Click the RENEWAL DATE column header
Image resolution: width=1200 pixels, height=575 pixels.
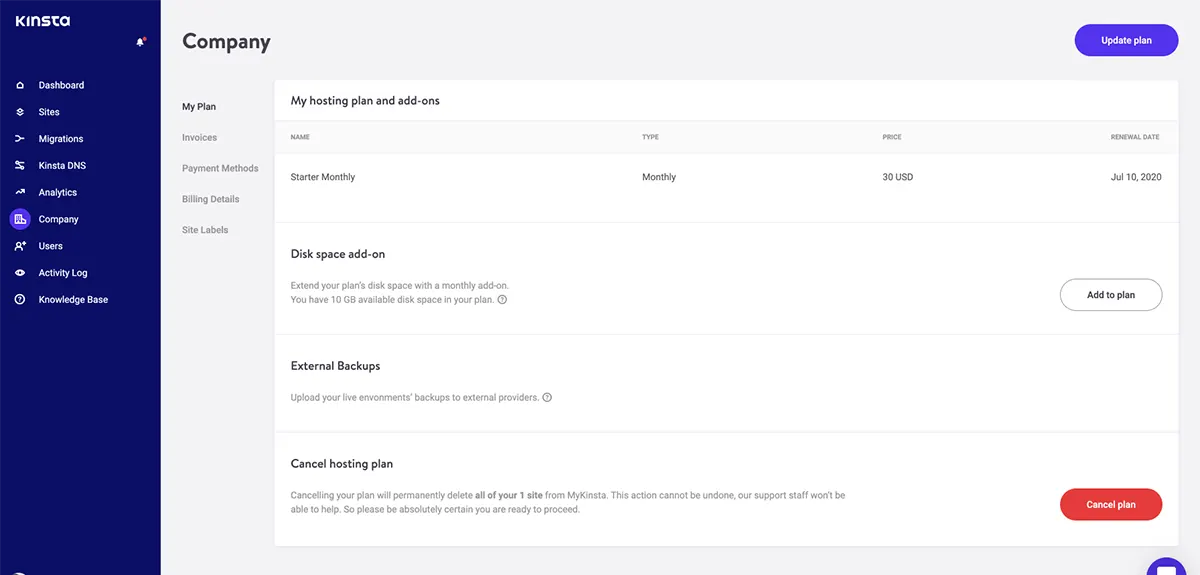click(1135, 137)
